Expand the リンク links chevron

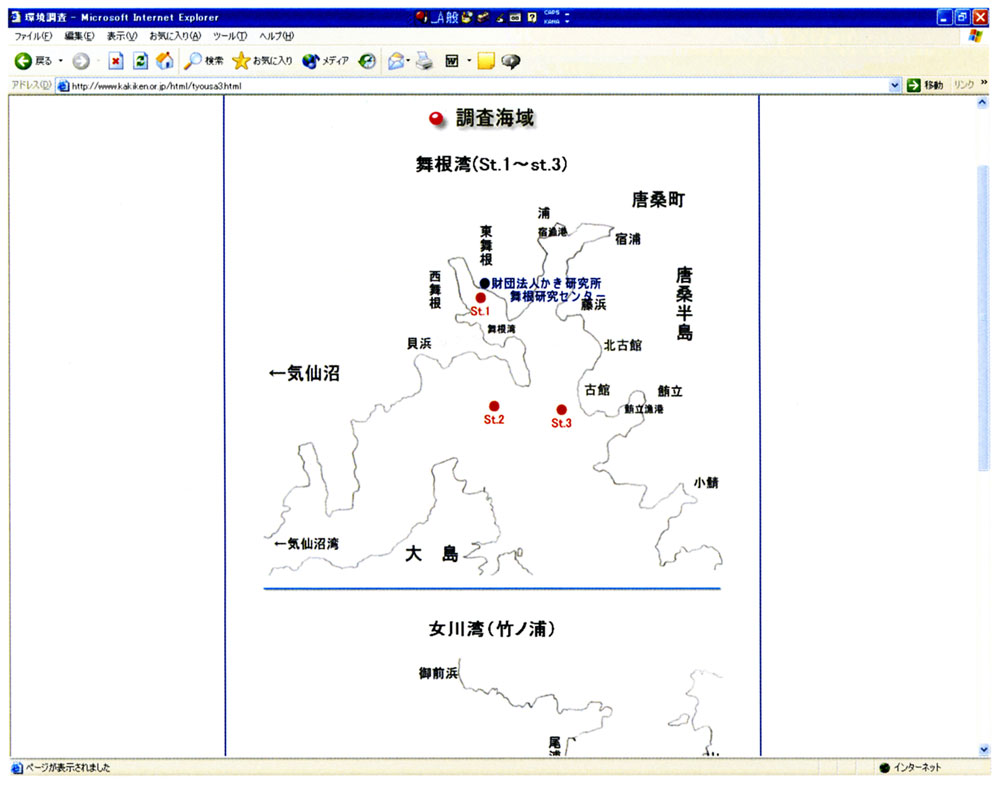click(x=984, y=83)
